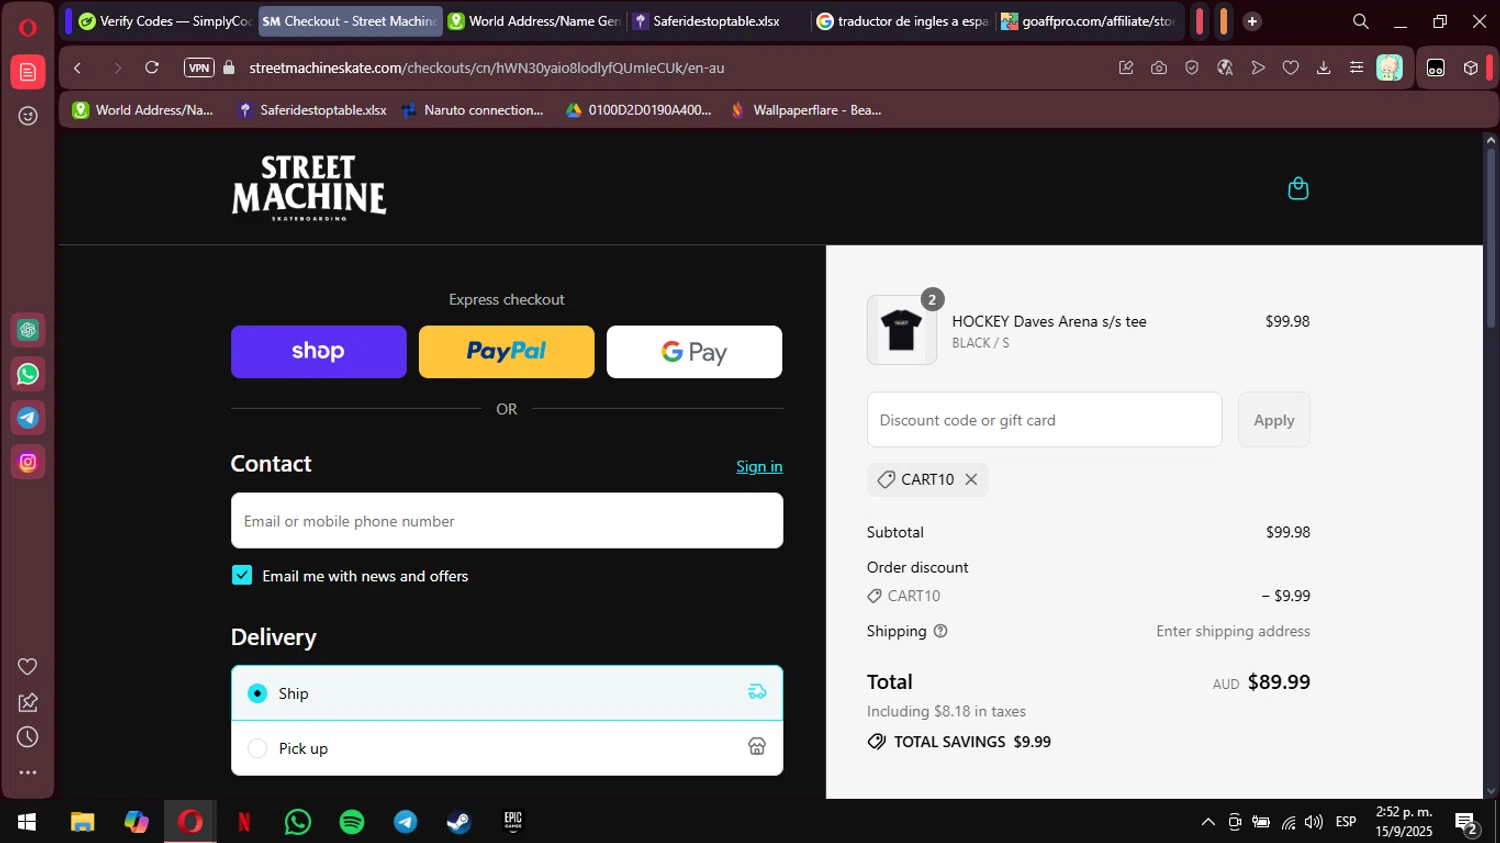Add the page to bookmarks heart icon
1500x843 pixels.
(1291, 68)
